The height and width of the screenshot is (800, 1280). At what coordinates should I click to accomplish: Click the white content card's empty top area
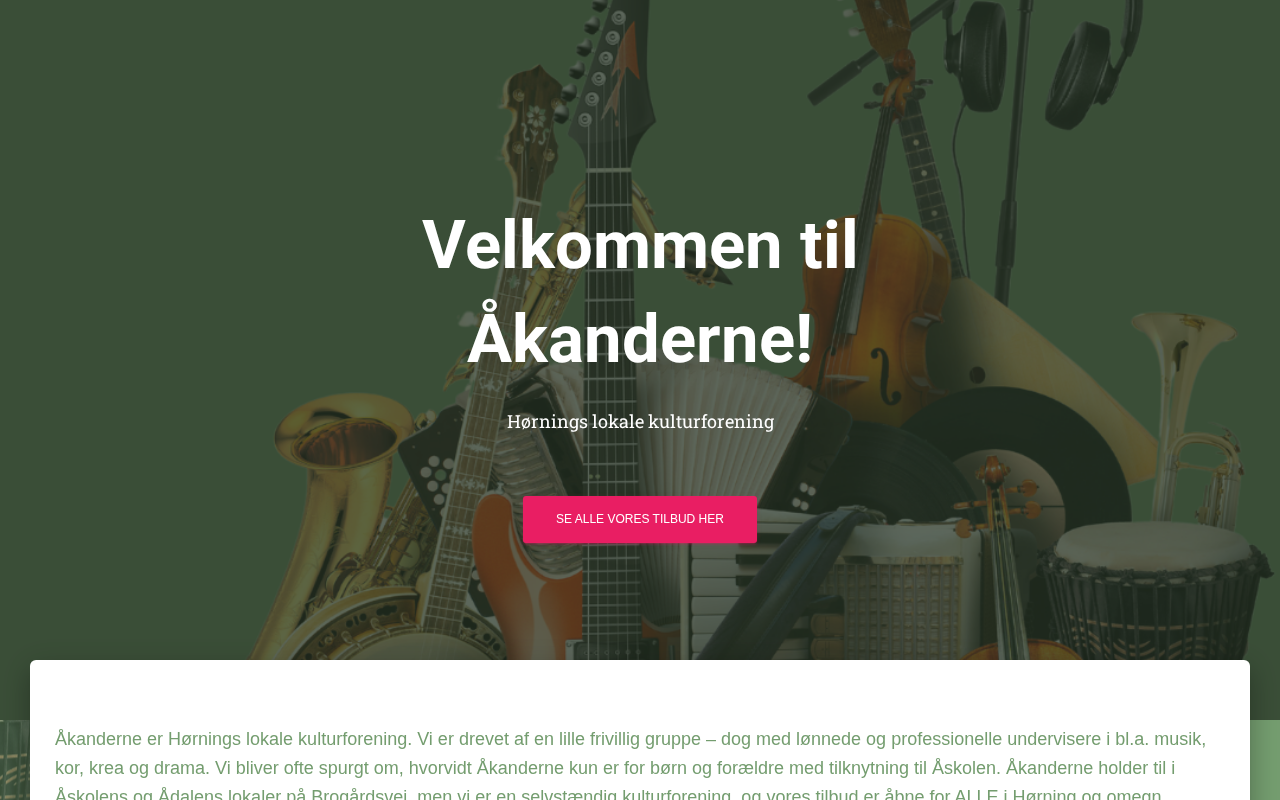pos(640,690)
